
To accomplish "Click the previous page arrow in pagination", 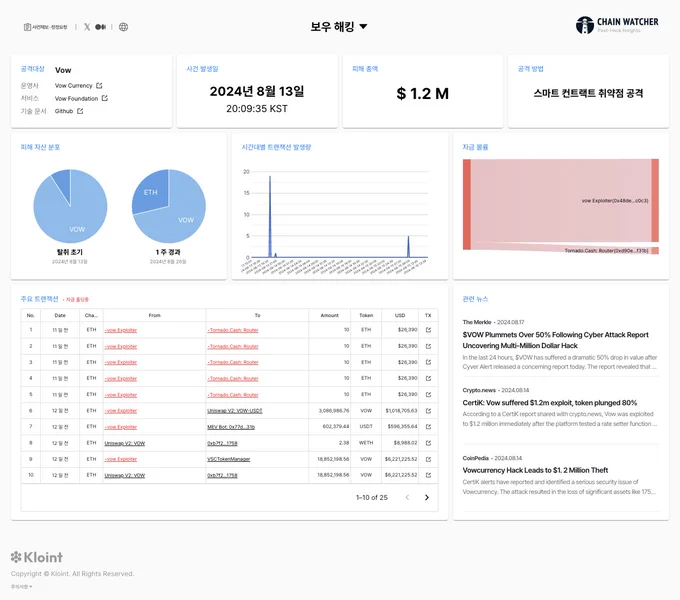I will (x=407, y=497).
